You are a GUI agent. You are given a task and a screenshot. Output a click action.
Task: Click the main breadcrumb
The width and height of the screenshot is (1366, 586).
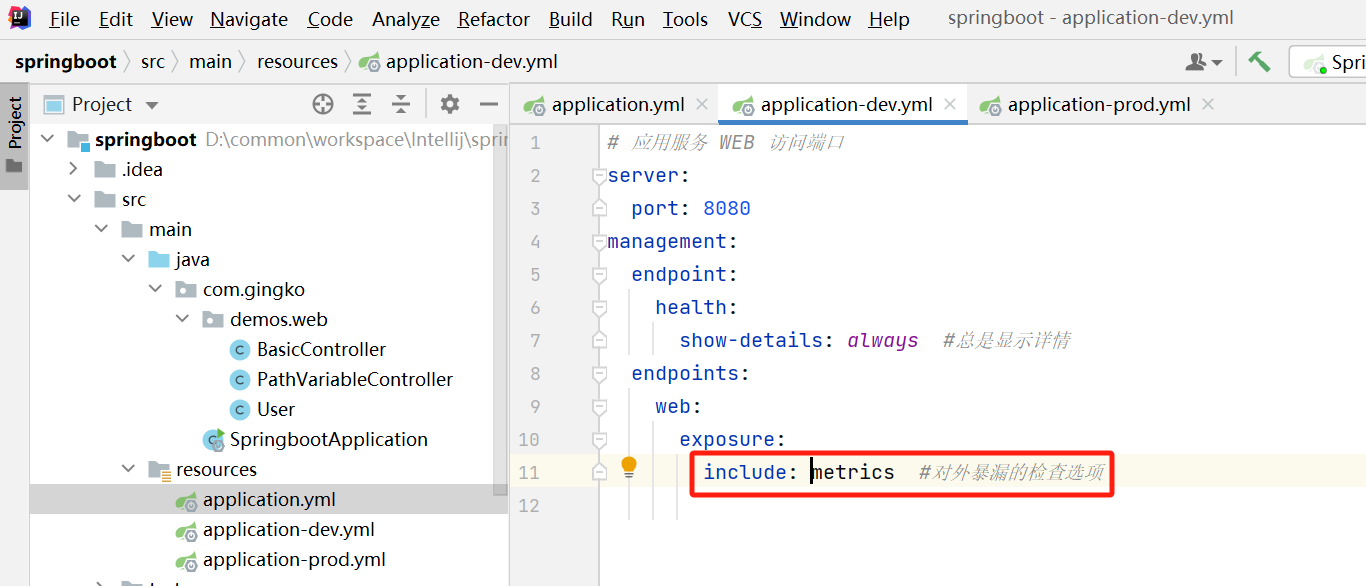210,61
